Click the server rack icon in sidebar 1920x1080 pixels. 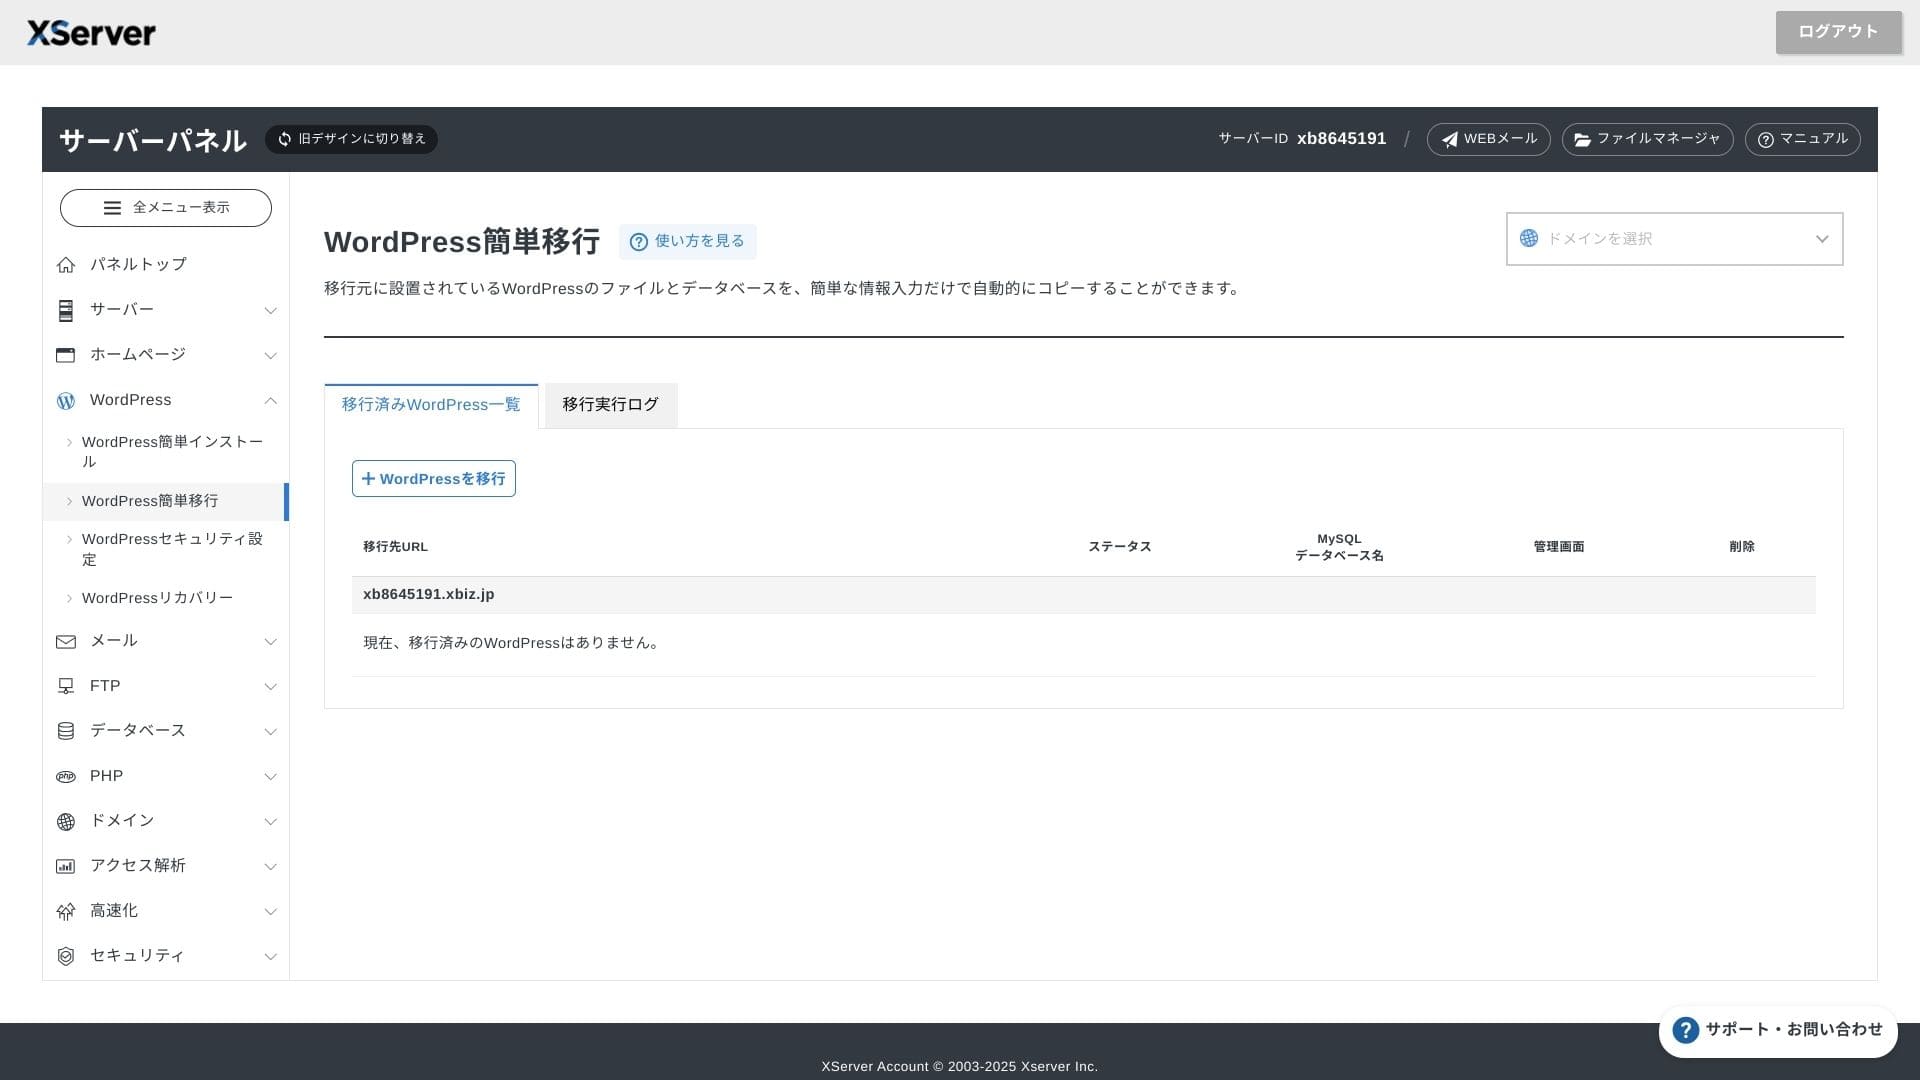pos(66,311)
